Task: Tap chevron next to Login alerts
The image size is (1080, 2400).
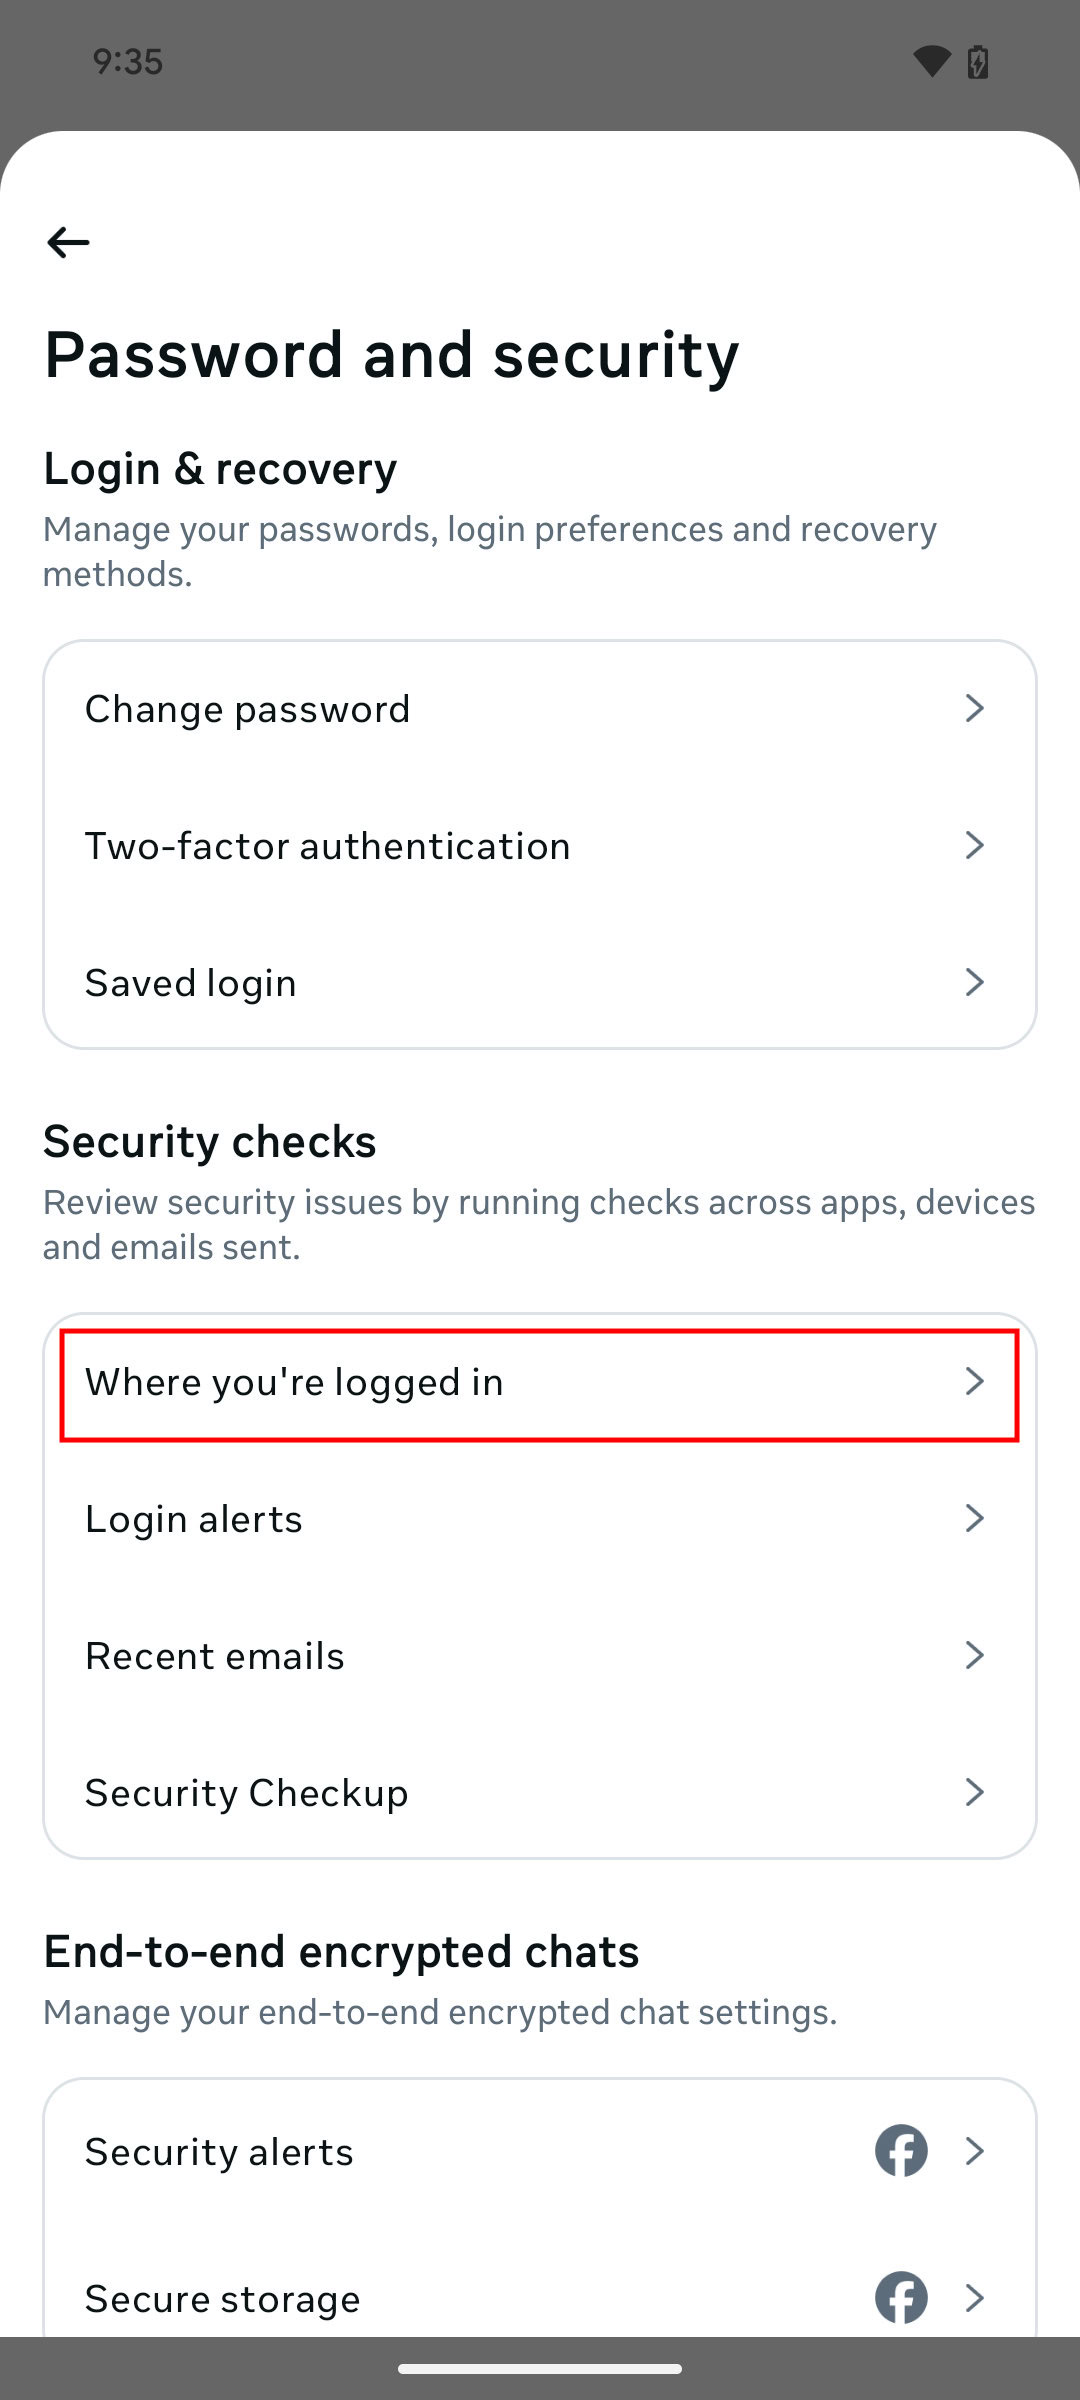Action: [x=975, y=1519]
